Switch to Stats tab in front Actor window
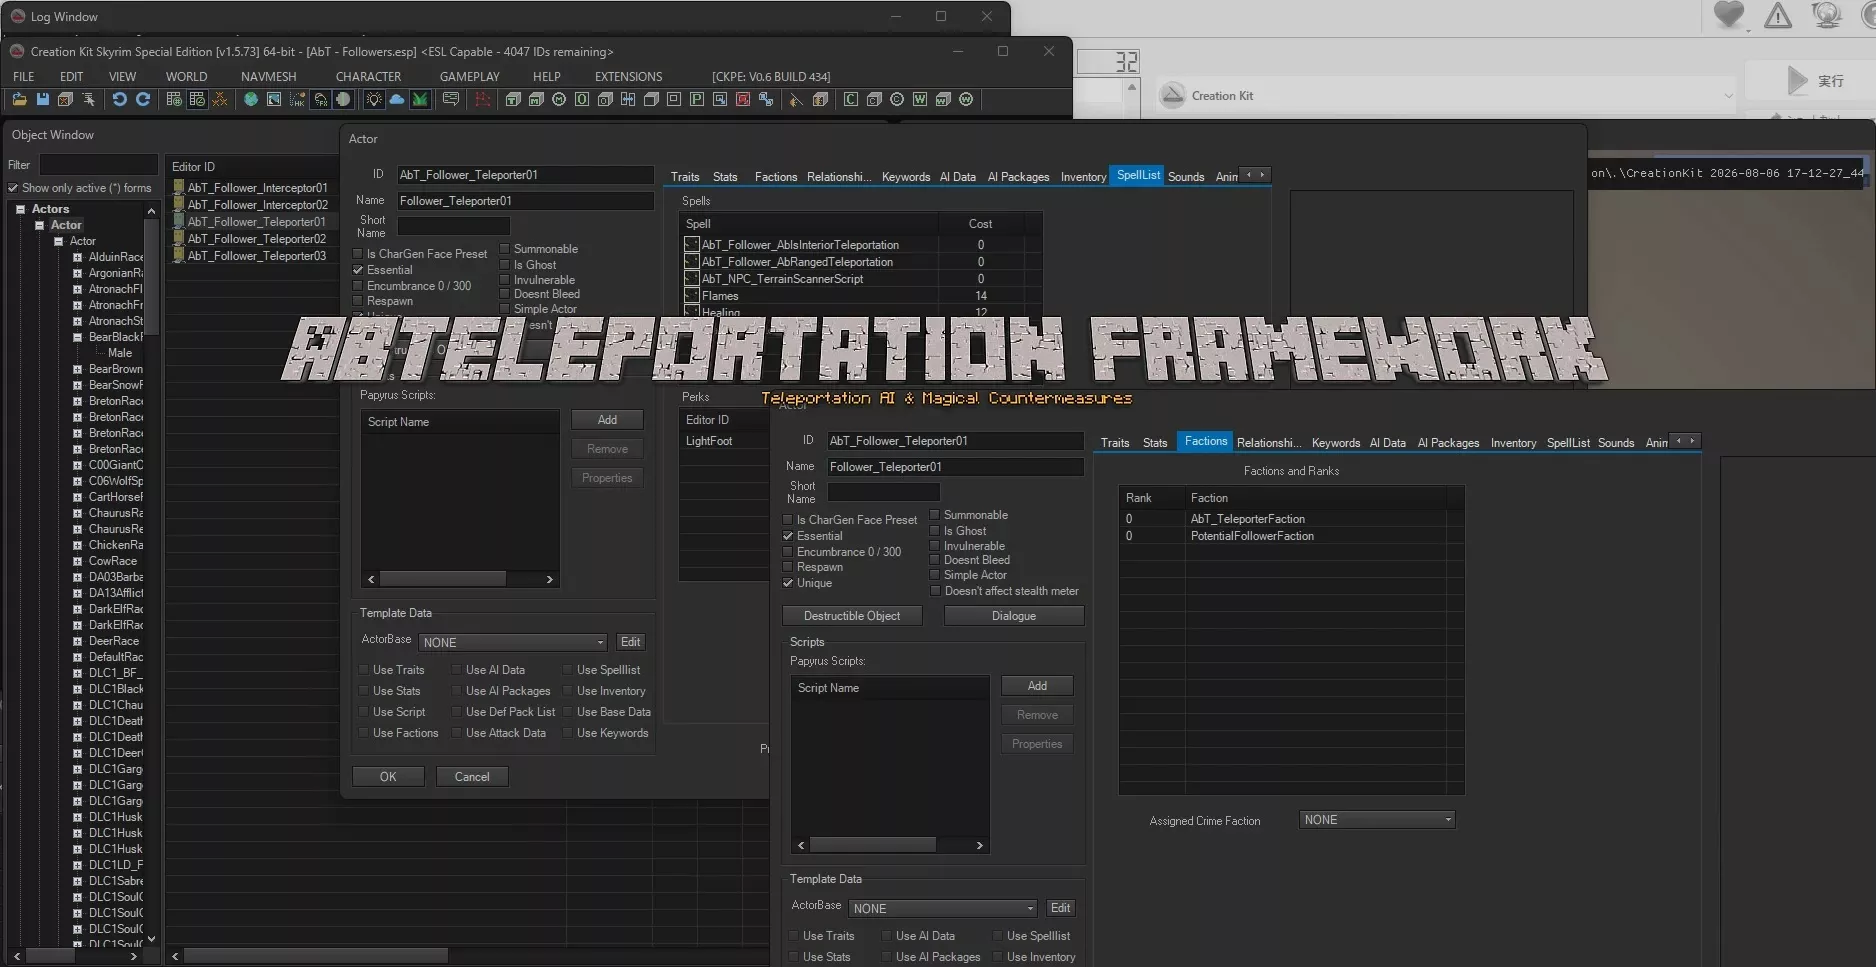 [1155, 443]
